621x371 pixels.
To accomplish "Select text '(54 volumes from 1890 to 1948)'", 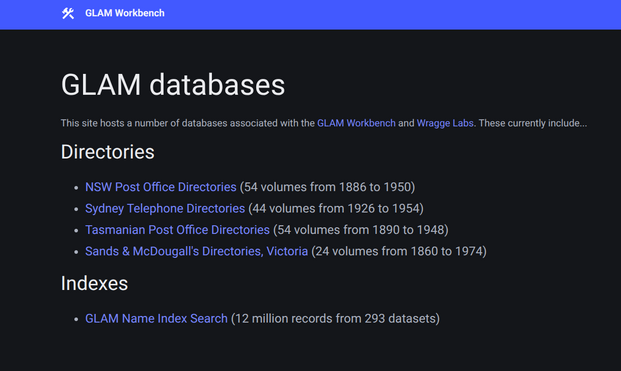I will click(x=361, y=230).
